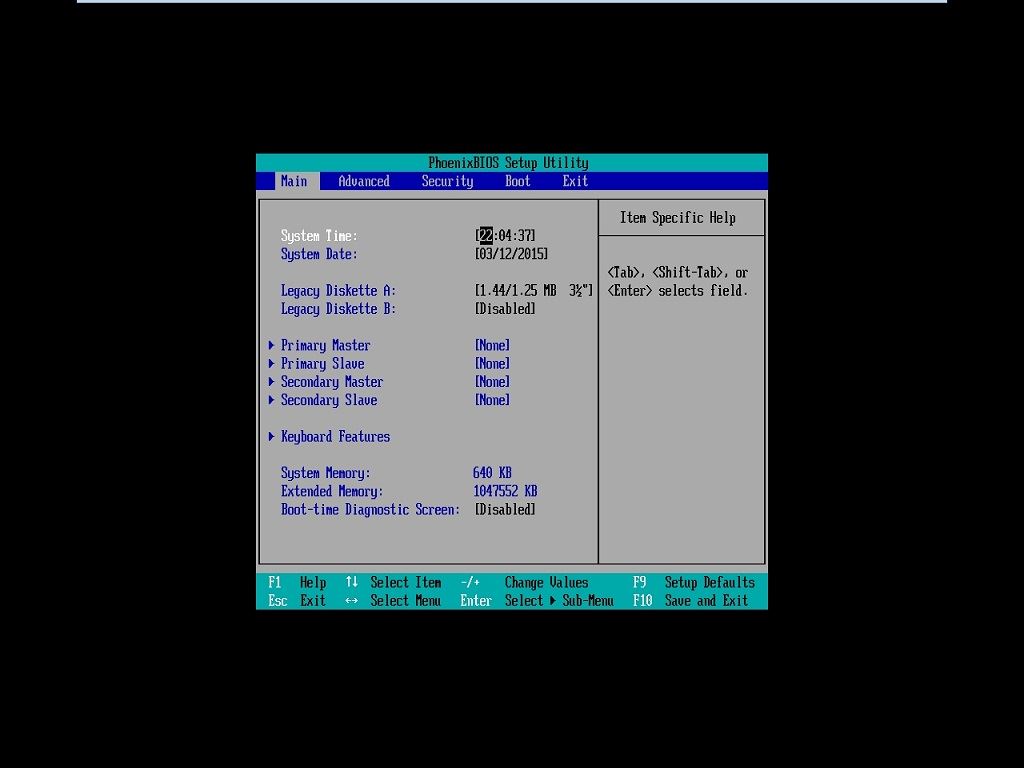Open the Primary Master entry

point(325,345)
